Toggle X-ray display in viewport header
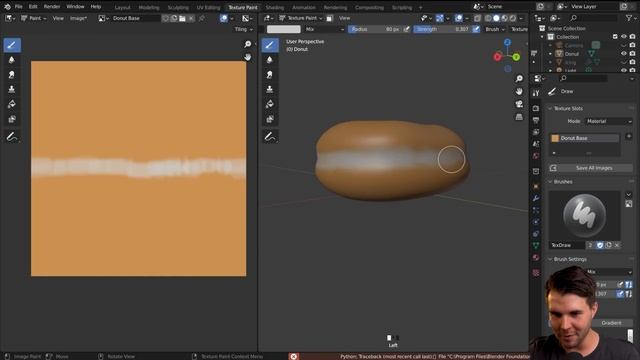 pyautogui.click(x=477, y=18)
